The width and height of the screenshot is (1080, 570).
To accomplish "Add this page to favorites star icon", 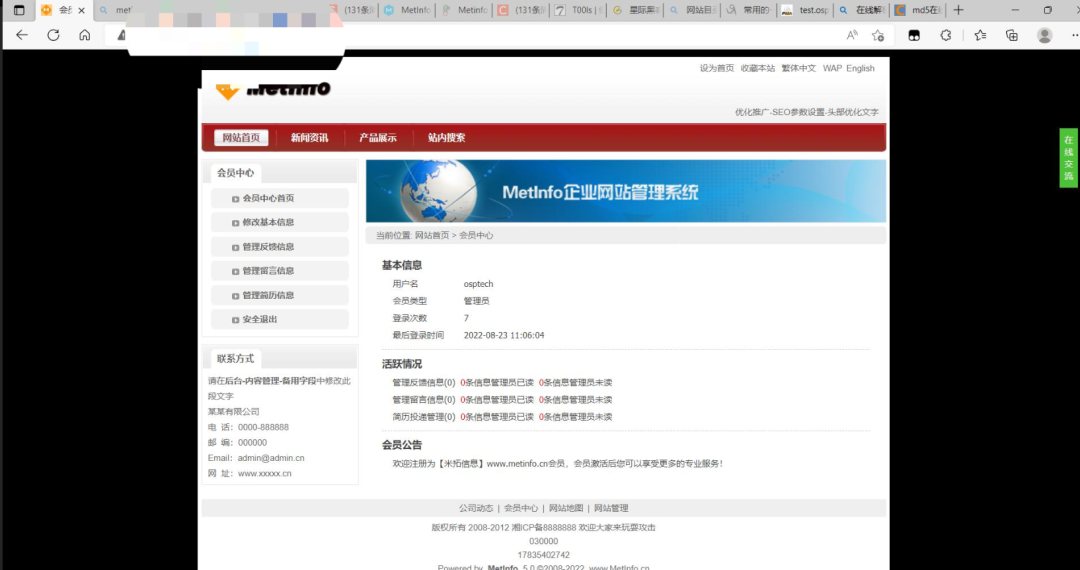I will pos(878,35).
